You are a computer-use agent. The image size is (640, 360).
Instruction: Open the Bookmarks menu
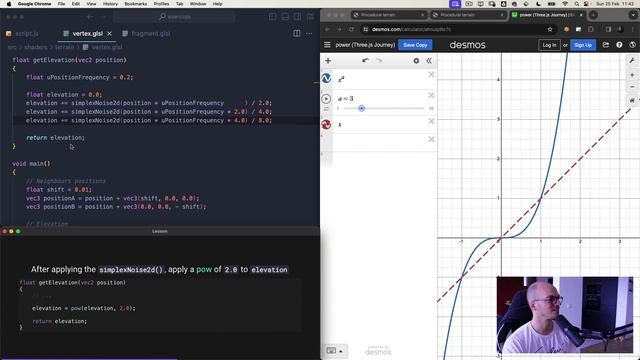136,4
